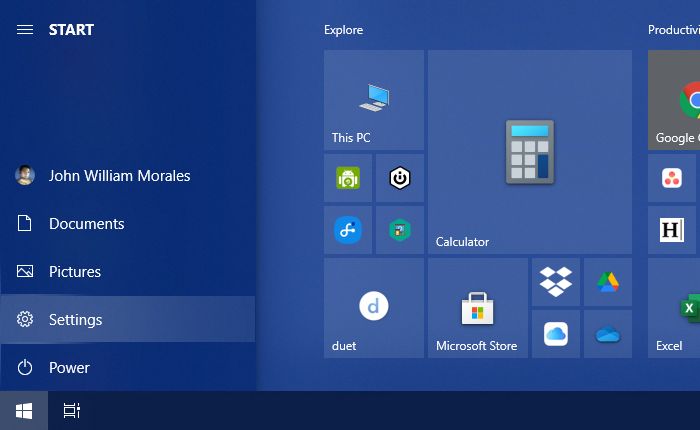Open the Microsoft Store tile
700x430 pixels.
tap(478, 308)
